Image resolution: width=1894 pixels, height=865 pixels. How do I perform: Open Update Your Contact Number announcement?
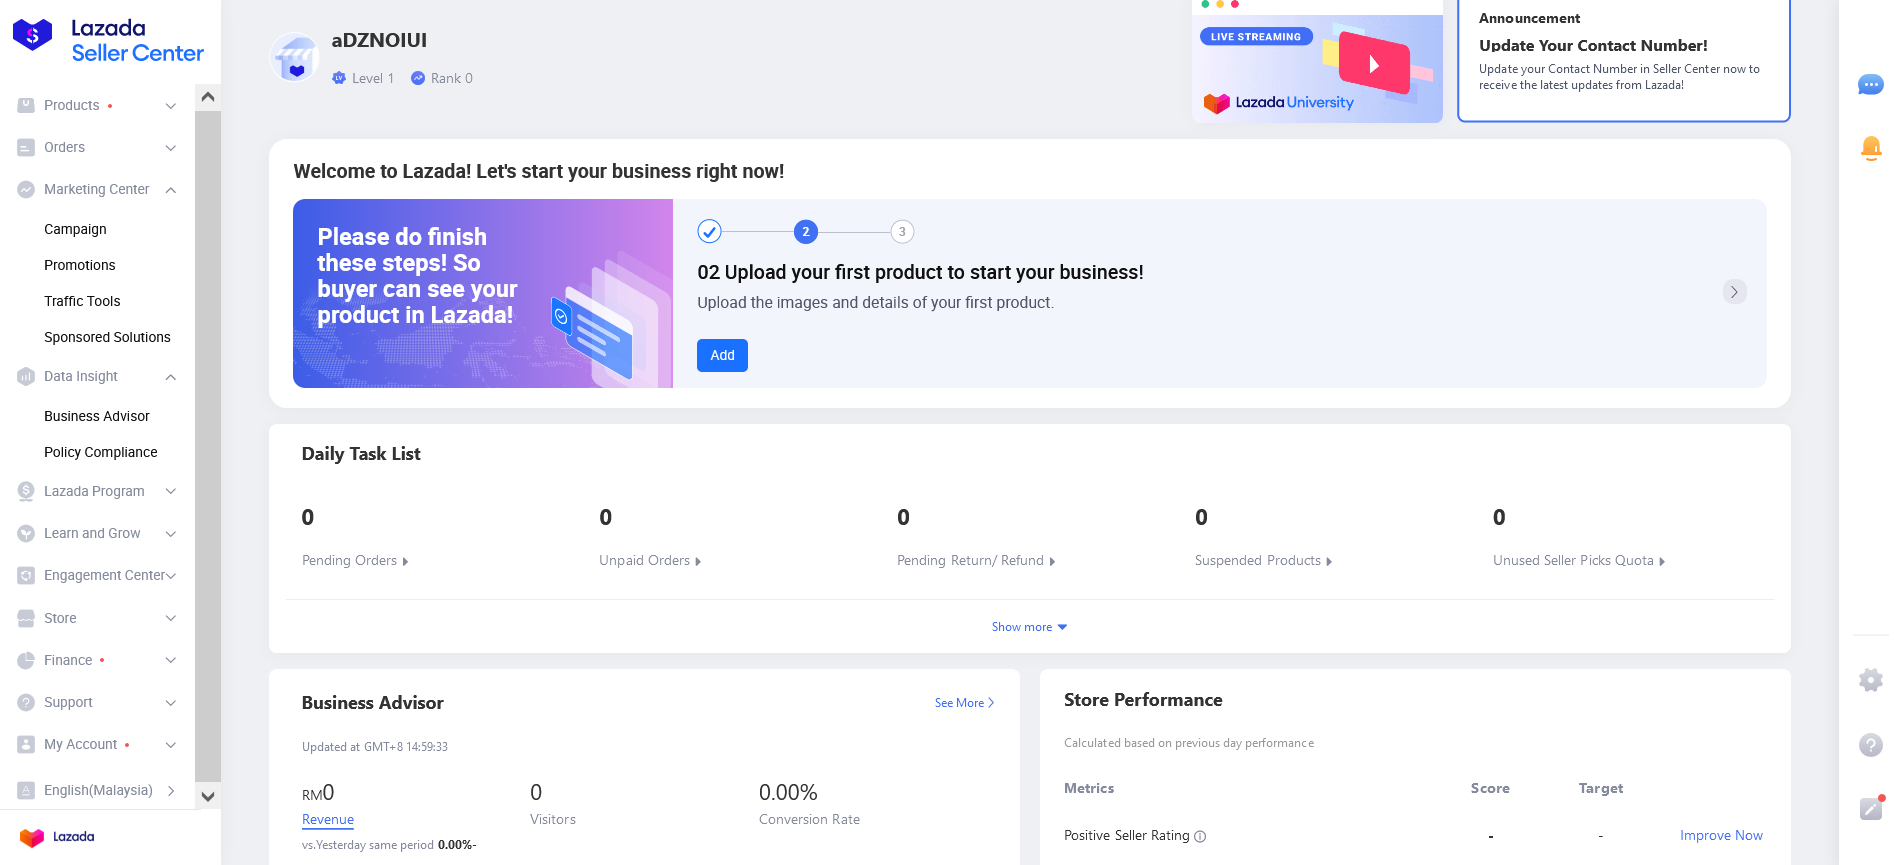(1623, 60)
